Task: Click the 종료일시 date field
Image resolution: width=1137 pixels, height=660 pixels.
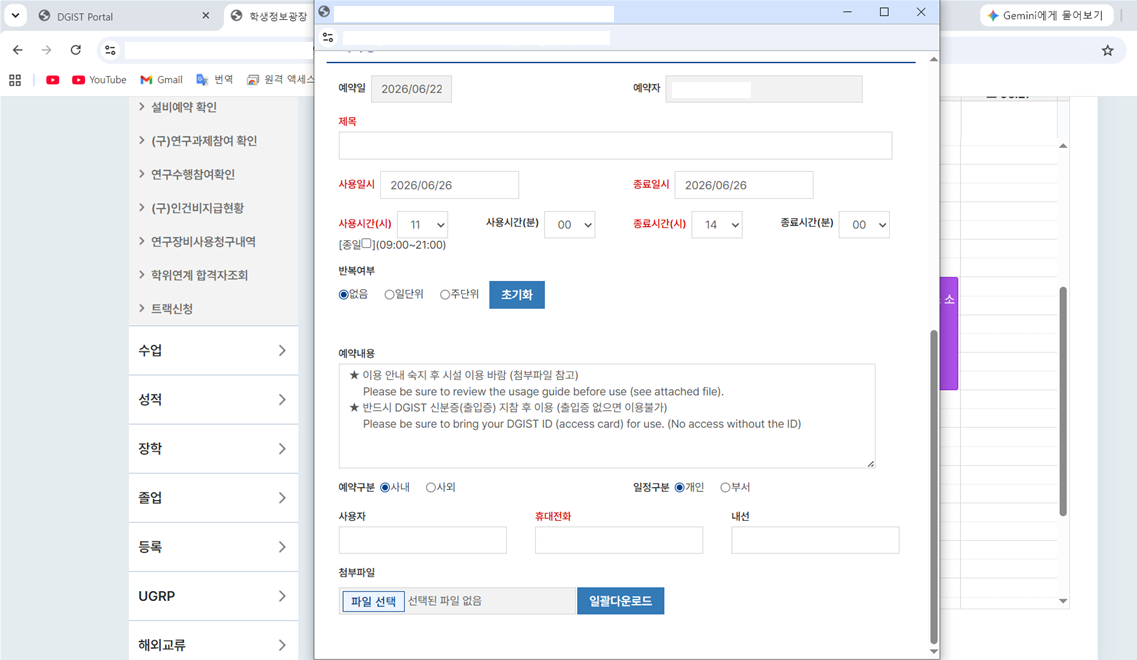Action: [744, 185]
